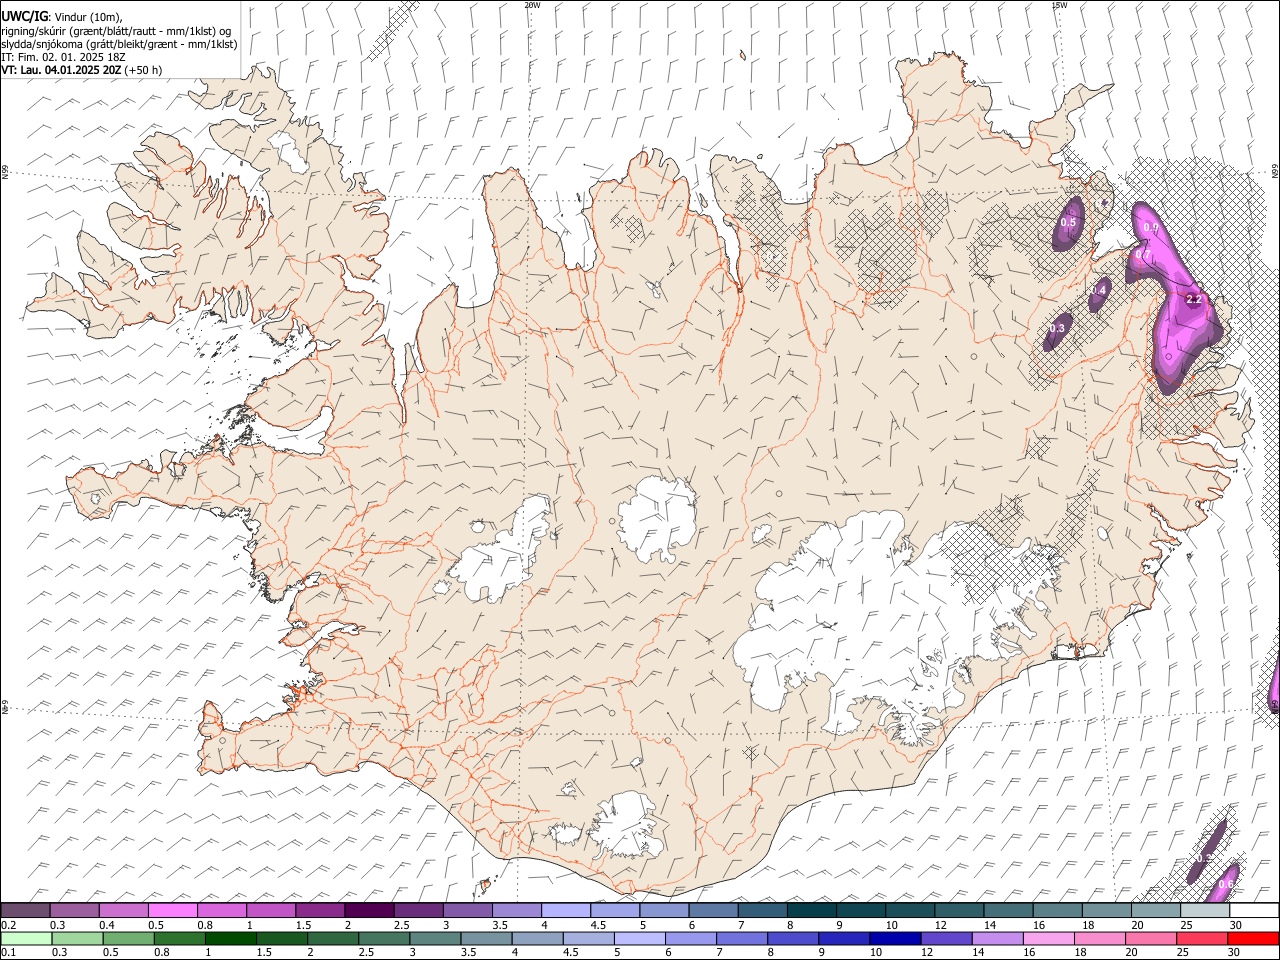The height and width of the screenshot is (960, 1280).
Task: Click the 'UWC/IG' title text
Action: (24, 17)
